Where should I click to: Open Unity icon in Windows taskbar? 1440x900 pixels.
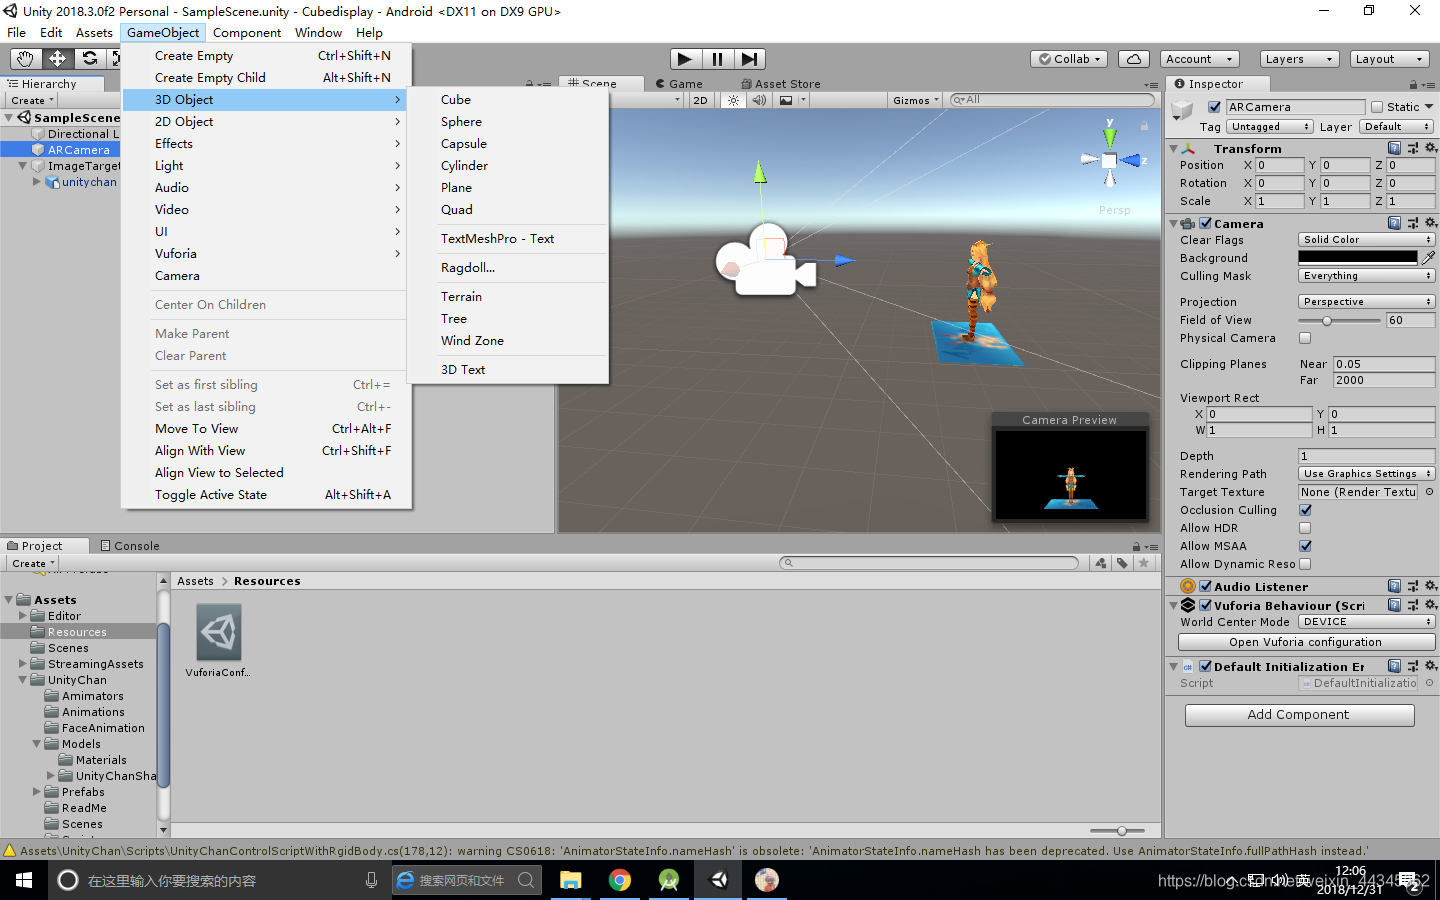tap(718, 880)
